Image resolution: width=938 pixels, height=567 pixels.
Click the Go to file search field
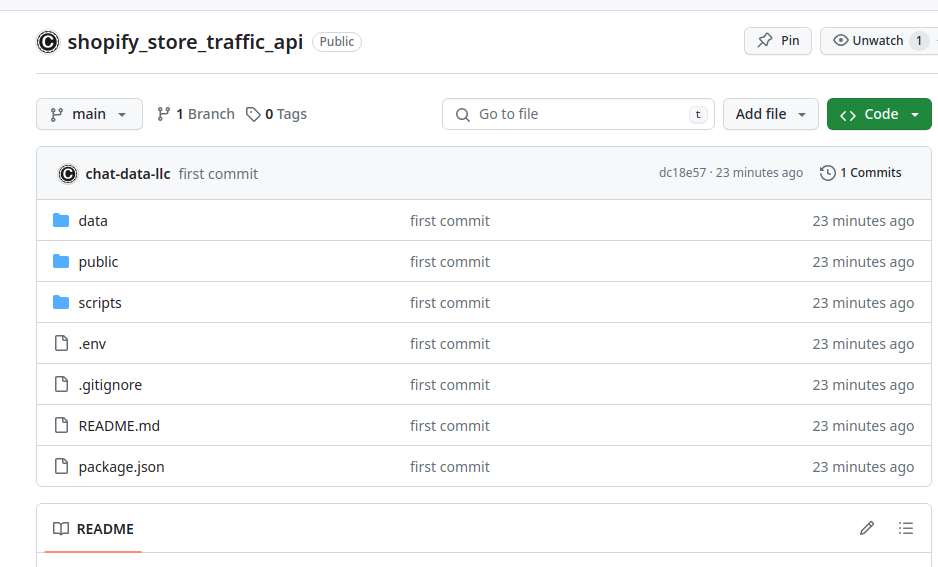click(x=578, y=114)
